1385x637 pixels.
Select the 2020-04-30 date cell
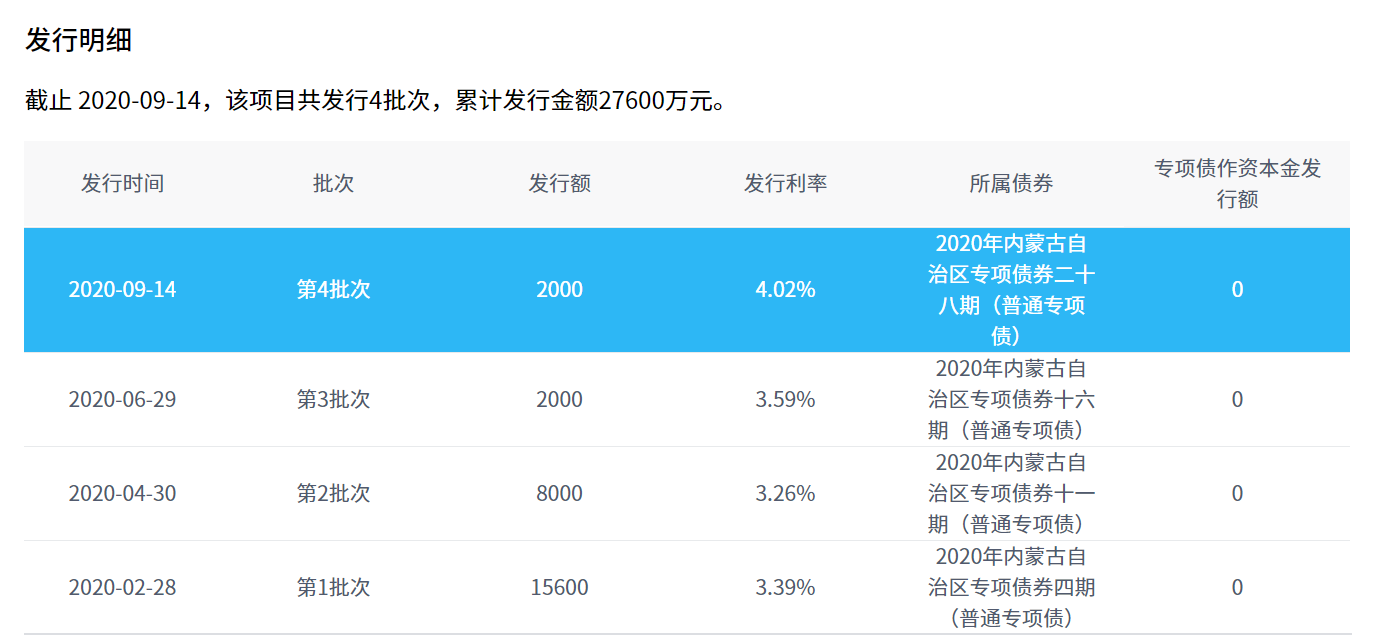point(122,494)
